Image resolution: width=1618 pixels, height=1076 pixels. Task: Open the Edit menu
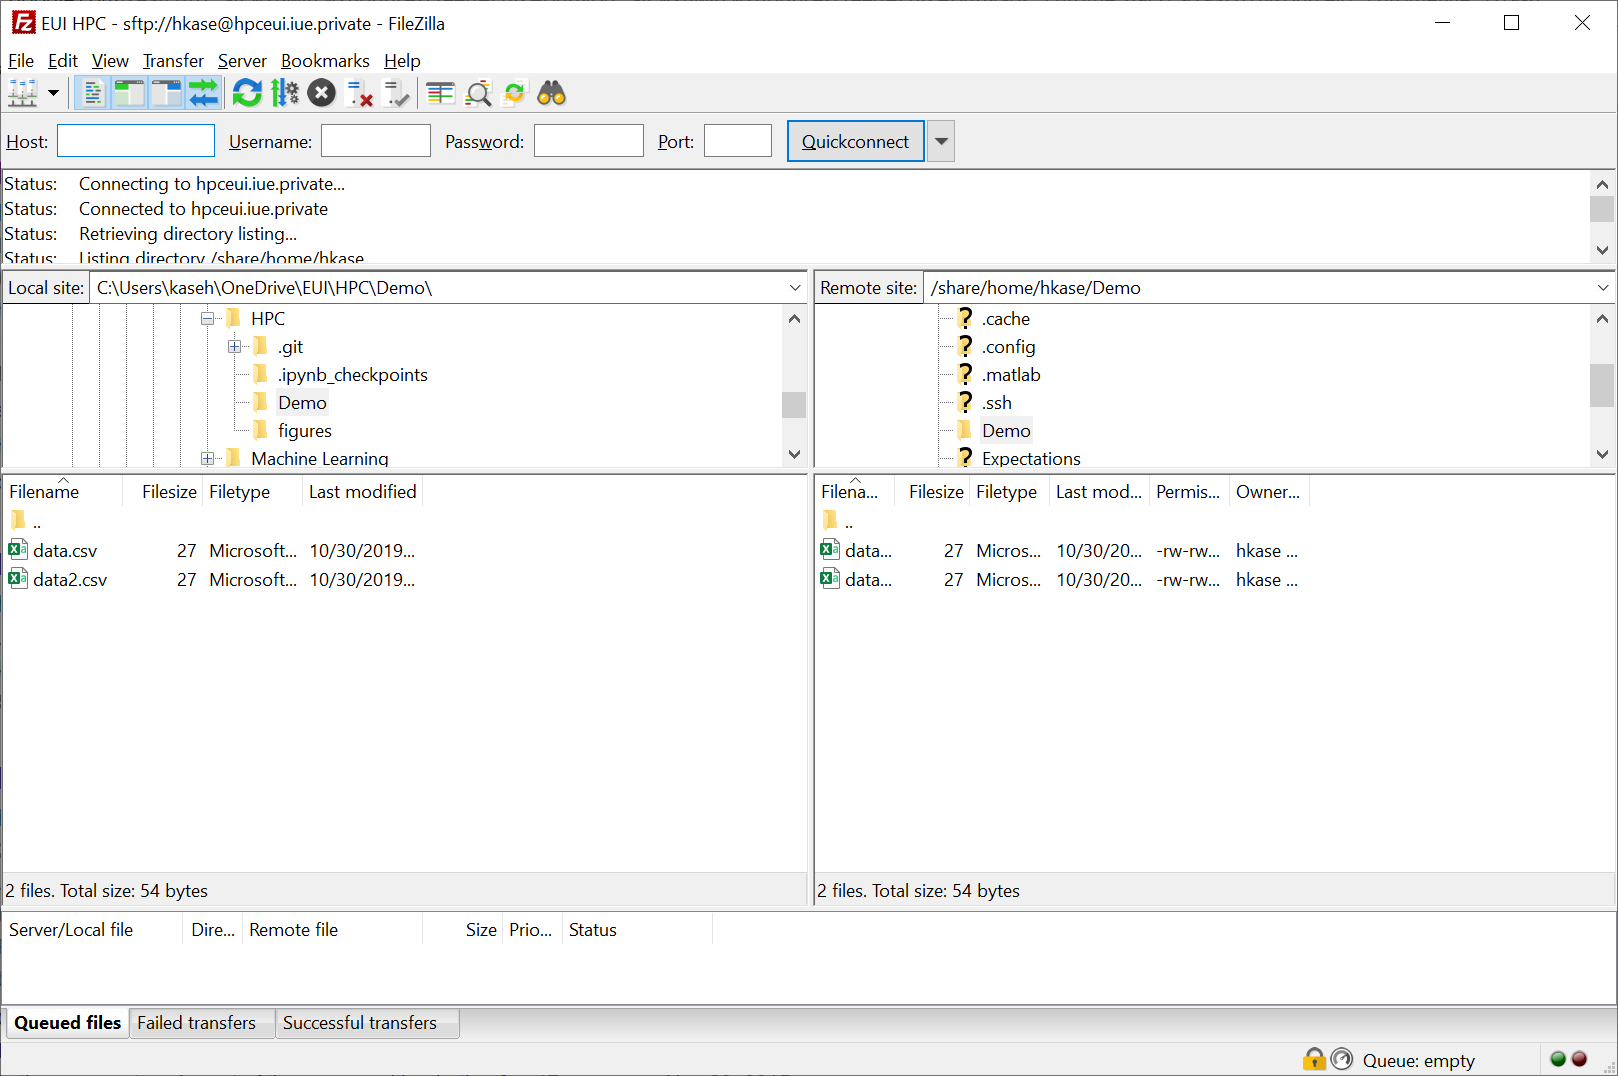pos(63,61)
